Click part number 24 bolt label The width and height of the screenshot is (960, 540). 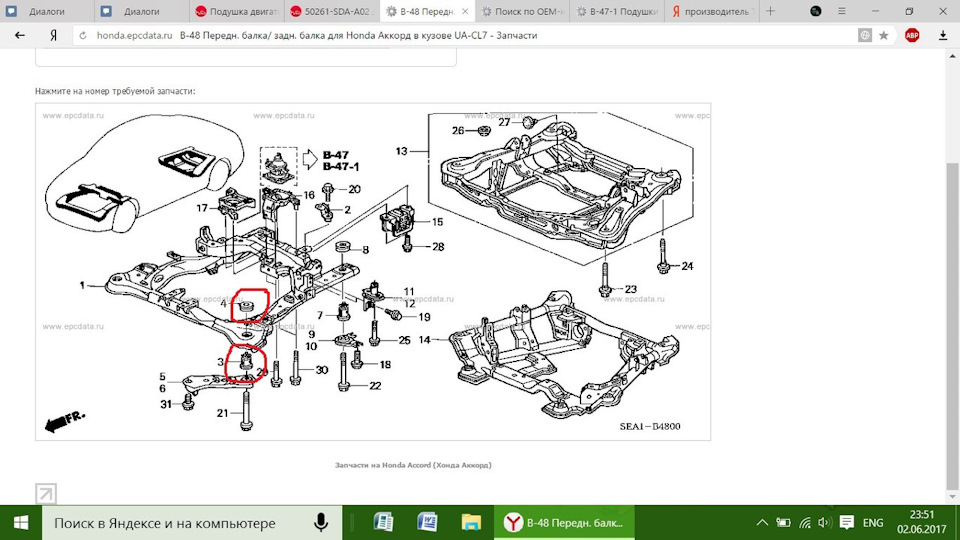[687, 266]
